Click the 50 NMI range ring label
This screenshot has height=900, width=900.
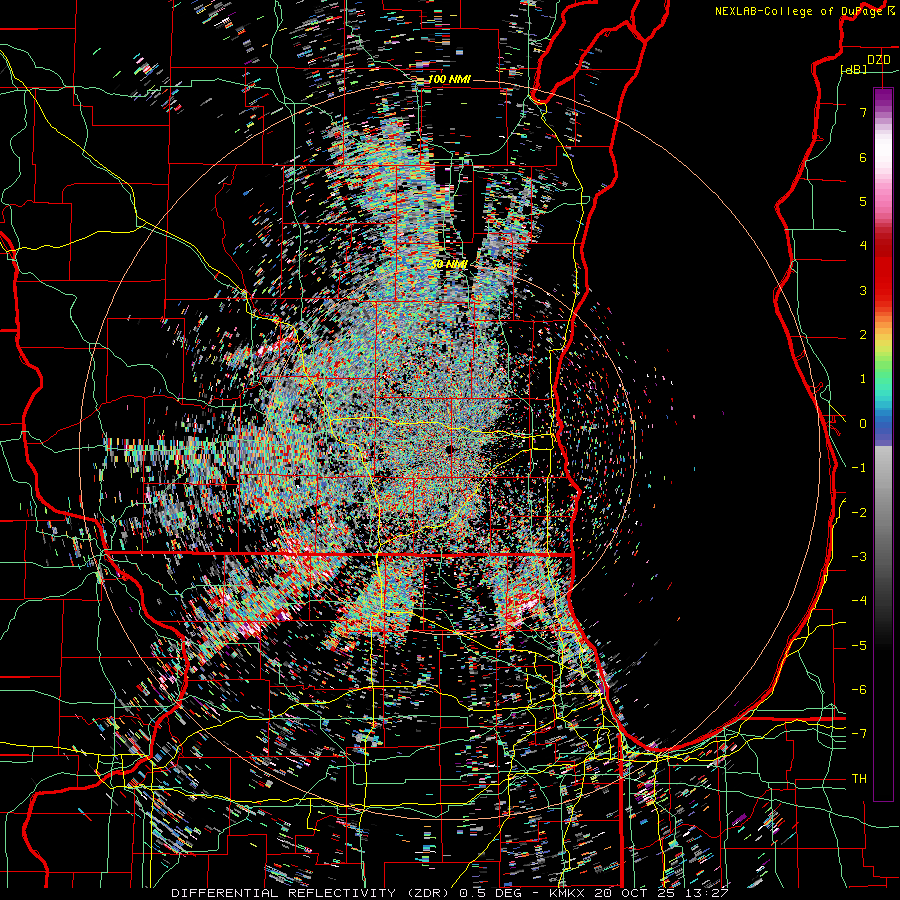pyautogui.click(x=449, y=264)
